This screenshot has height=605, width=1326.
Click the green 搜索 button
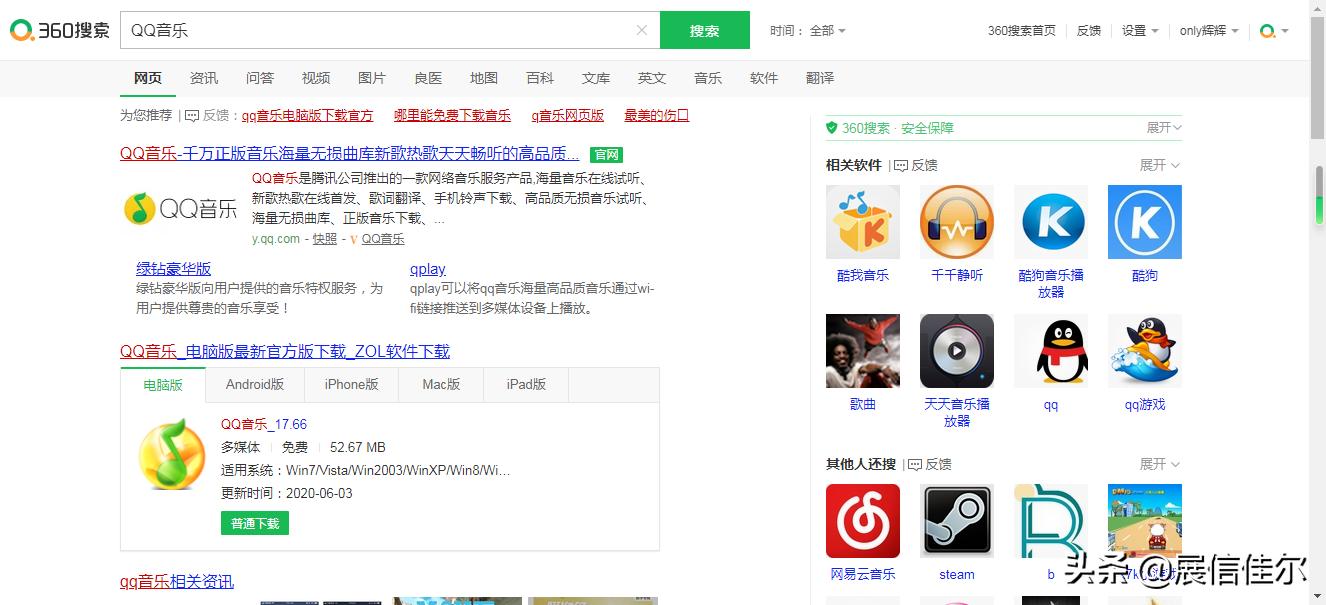(x=704, y=30)
